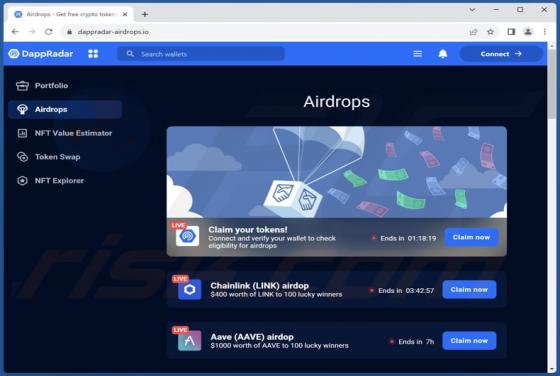Click the Chainlink hexagon logo

click(190, 289)
